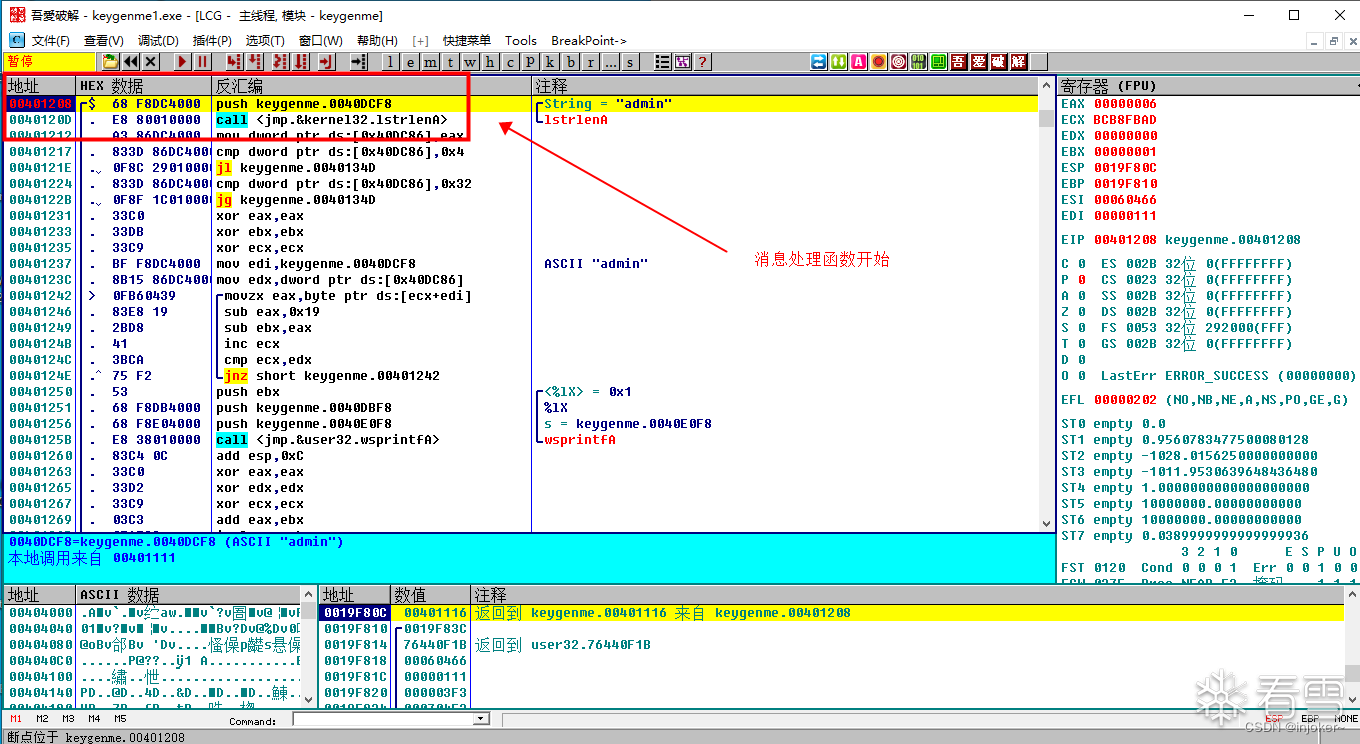1360x744 pixels.
Task: Switch to memory dump tab M4
Action: [x=94, y=719]
